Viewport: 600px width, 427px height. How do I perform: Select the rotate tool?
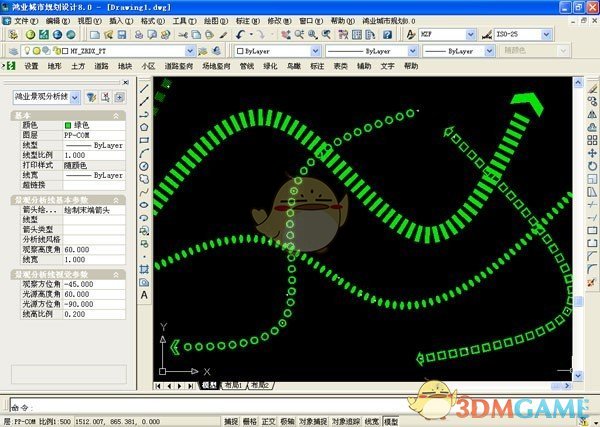(x=592, y=166)
